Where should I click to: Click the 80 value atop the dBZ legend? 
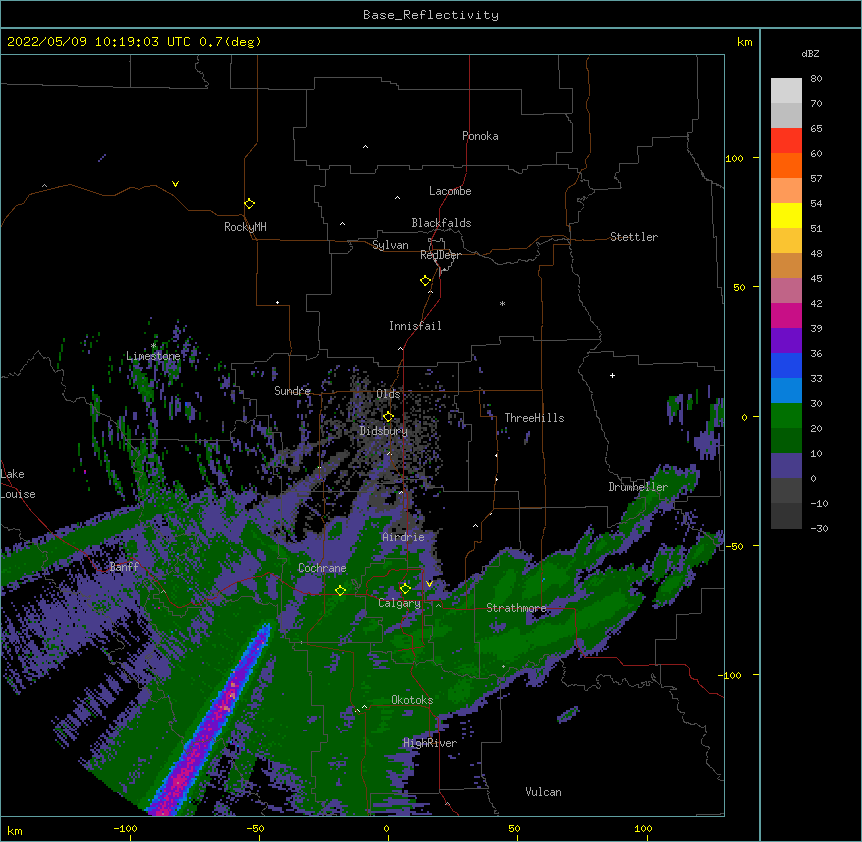(x=816, y=79)
